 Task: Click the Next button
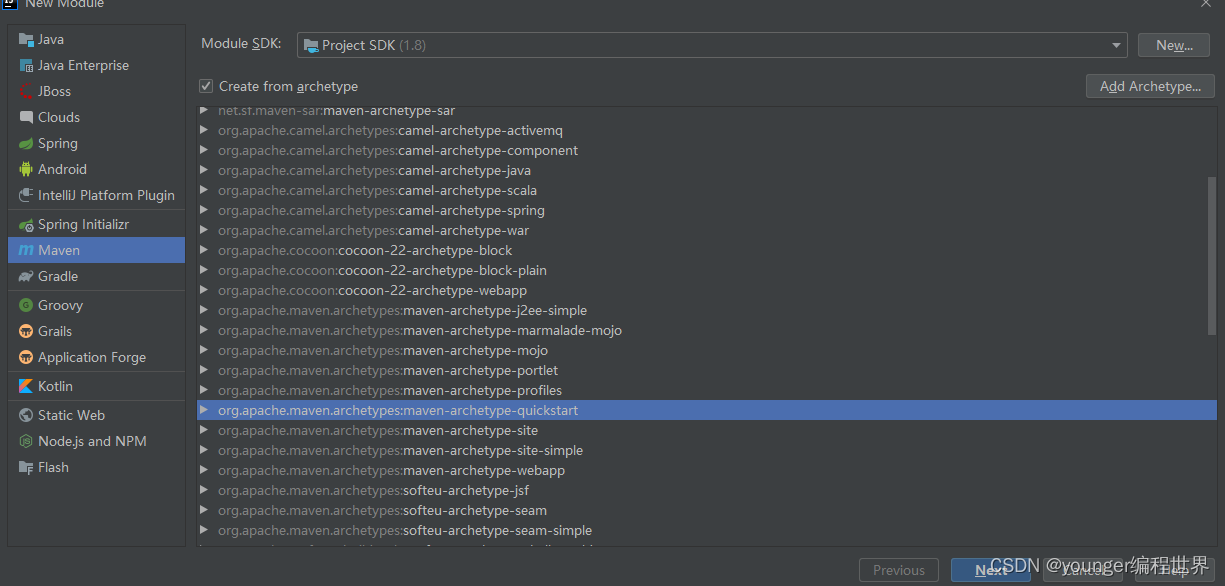pos(991,570)
